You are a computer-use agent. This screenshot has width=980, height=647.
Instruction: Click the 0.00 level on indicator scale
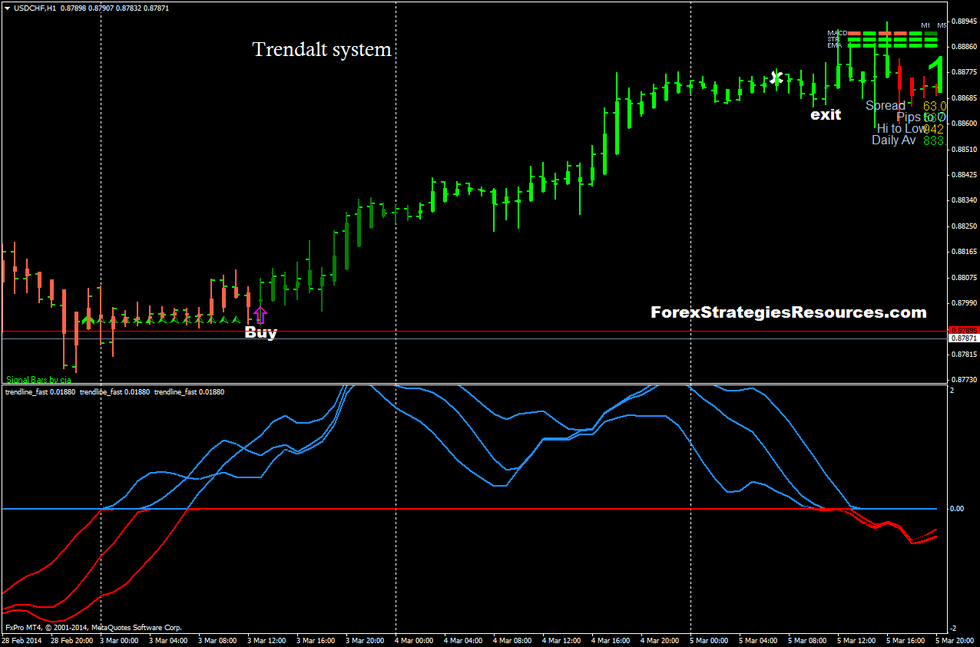(957, 509)
